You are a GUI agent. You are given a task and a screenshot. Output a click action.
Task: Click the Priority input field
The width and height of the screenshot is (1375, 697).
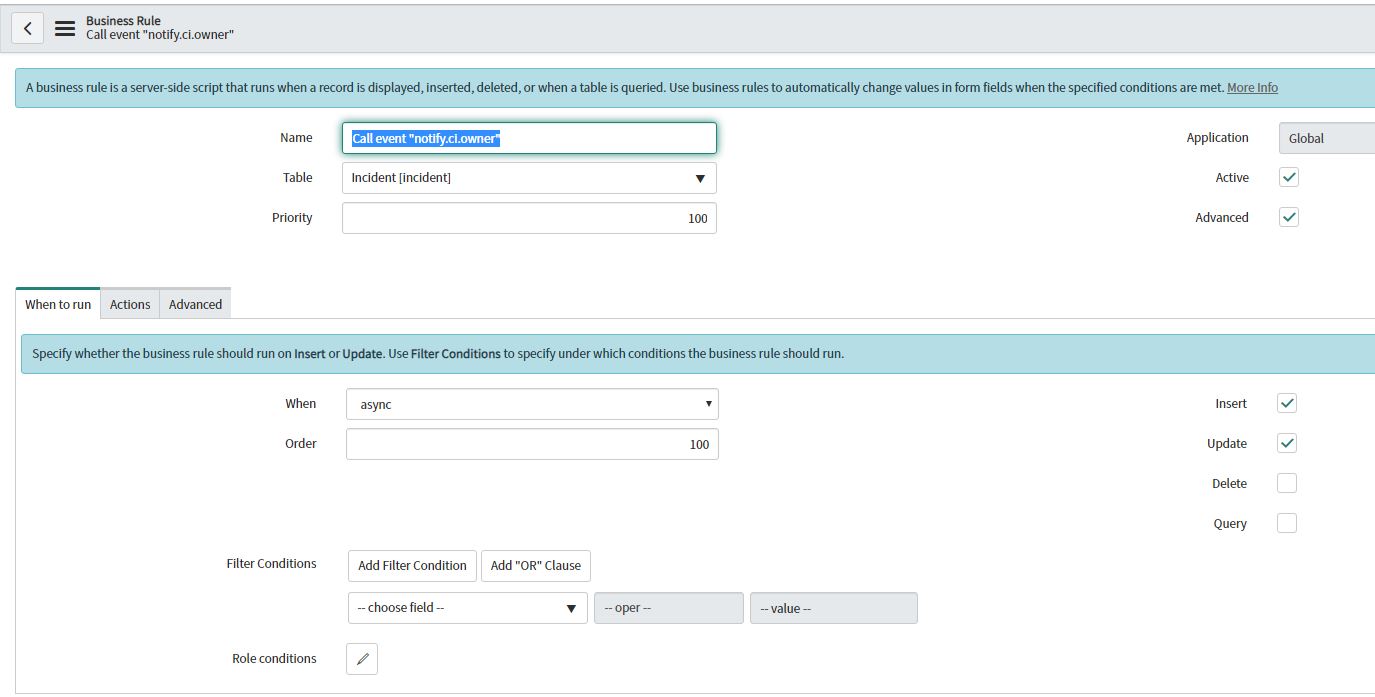point(529,218)
